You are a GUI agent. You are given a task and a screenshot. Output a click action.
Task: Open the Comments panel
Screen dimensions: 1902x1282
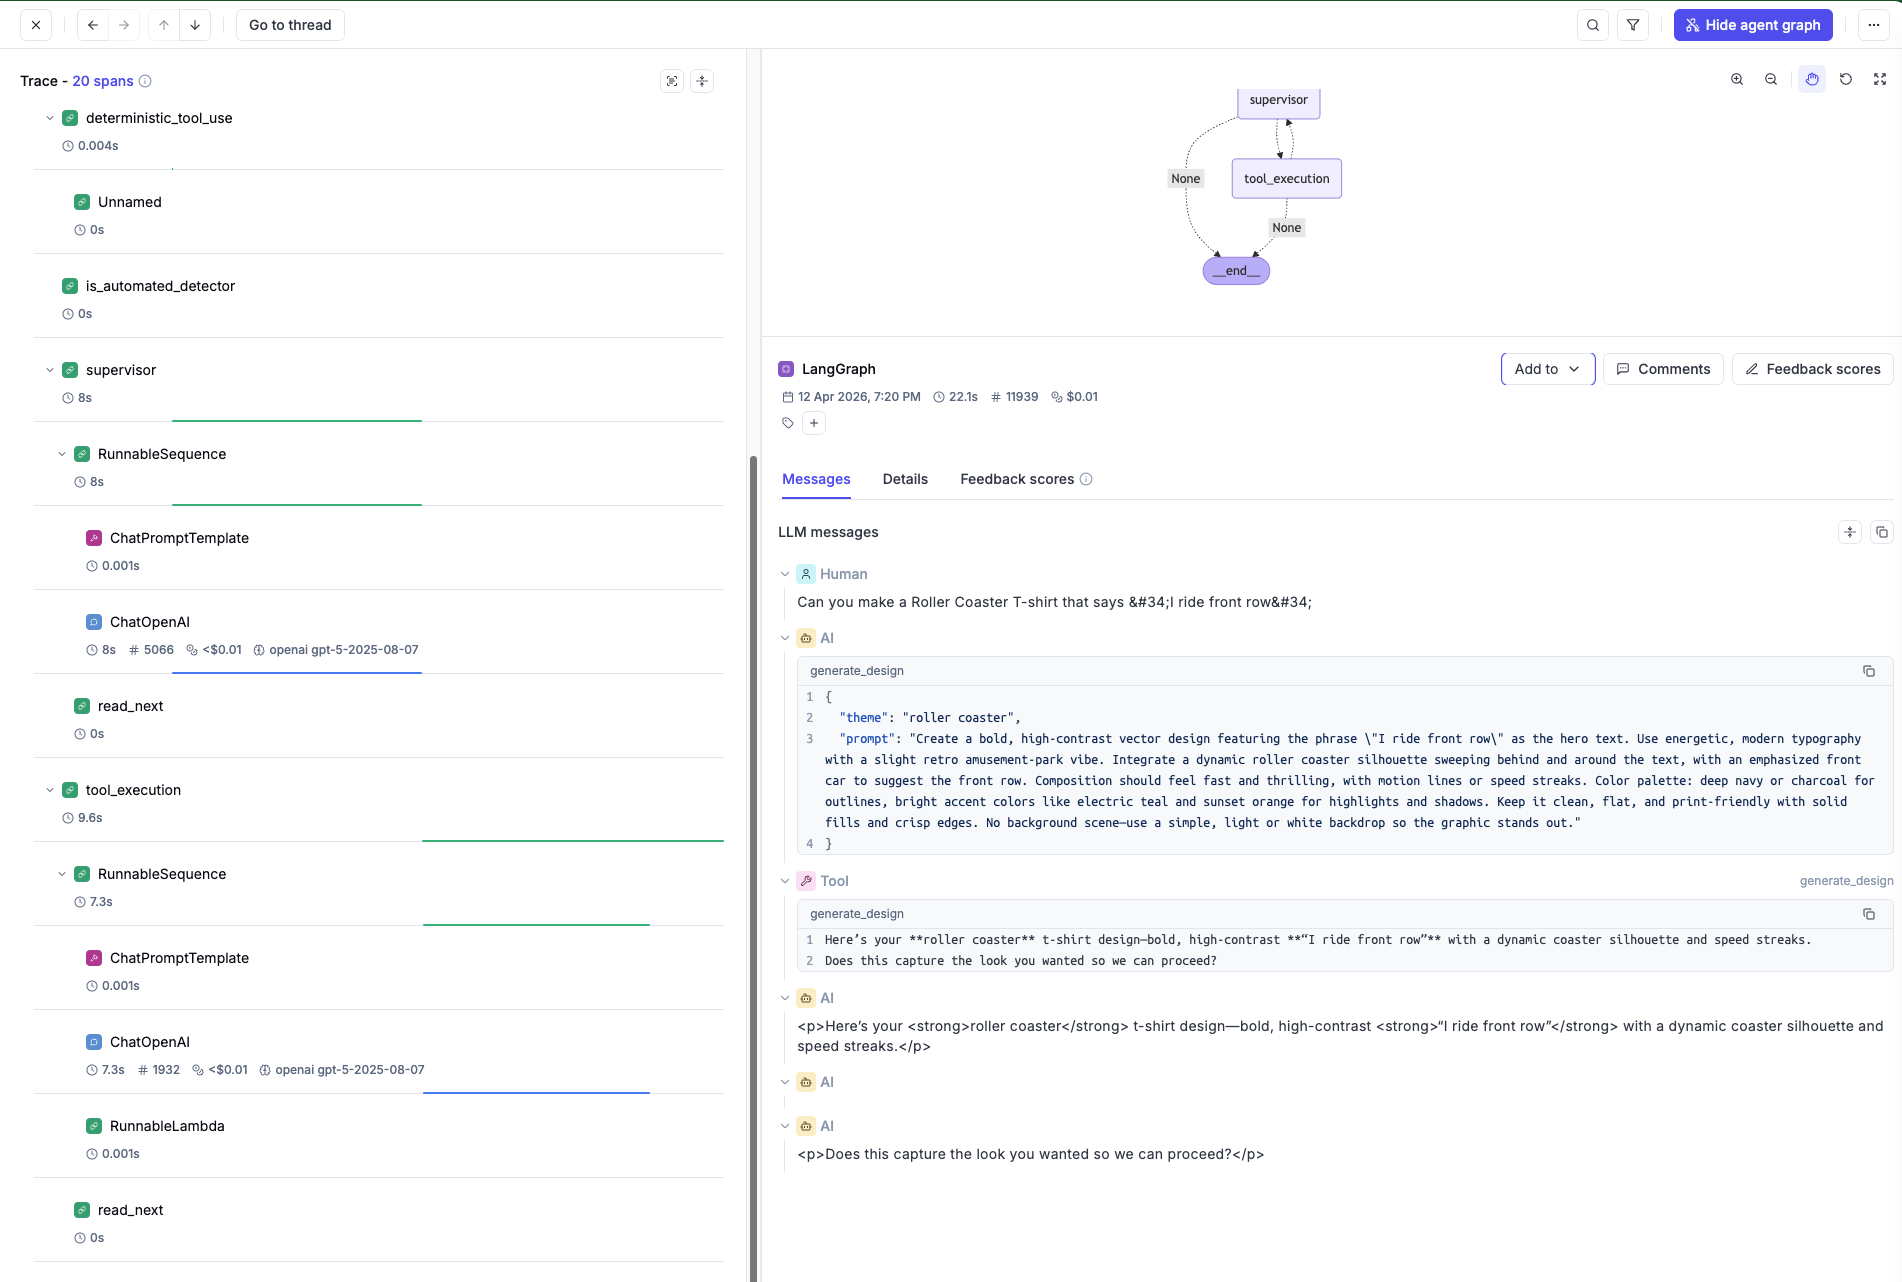(x=1663, y=369)
